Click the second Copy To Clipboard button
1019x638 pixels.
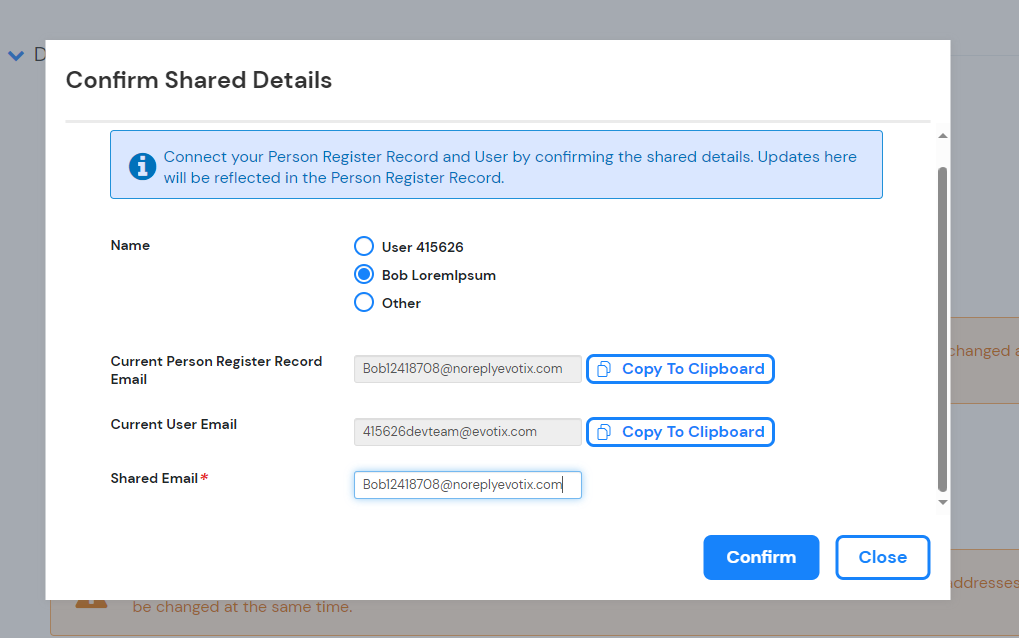680,431
